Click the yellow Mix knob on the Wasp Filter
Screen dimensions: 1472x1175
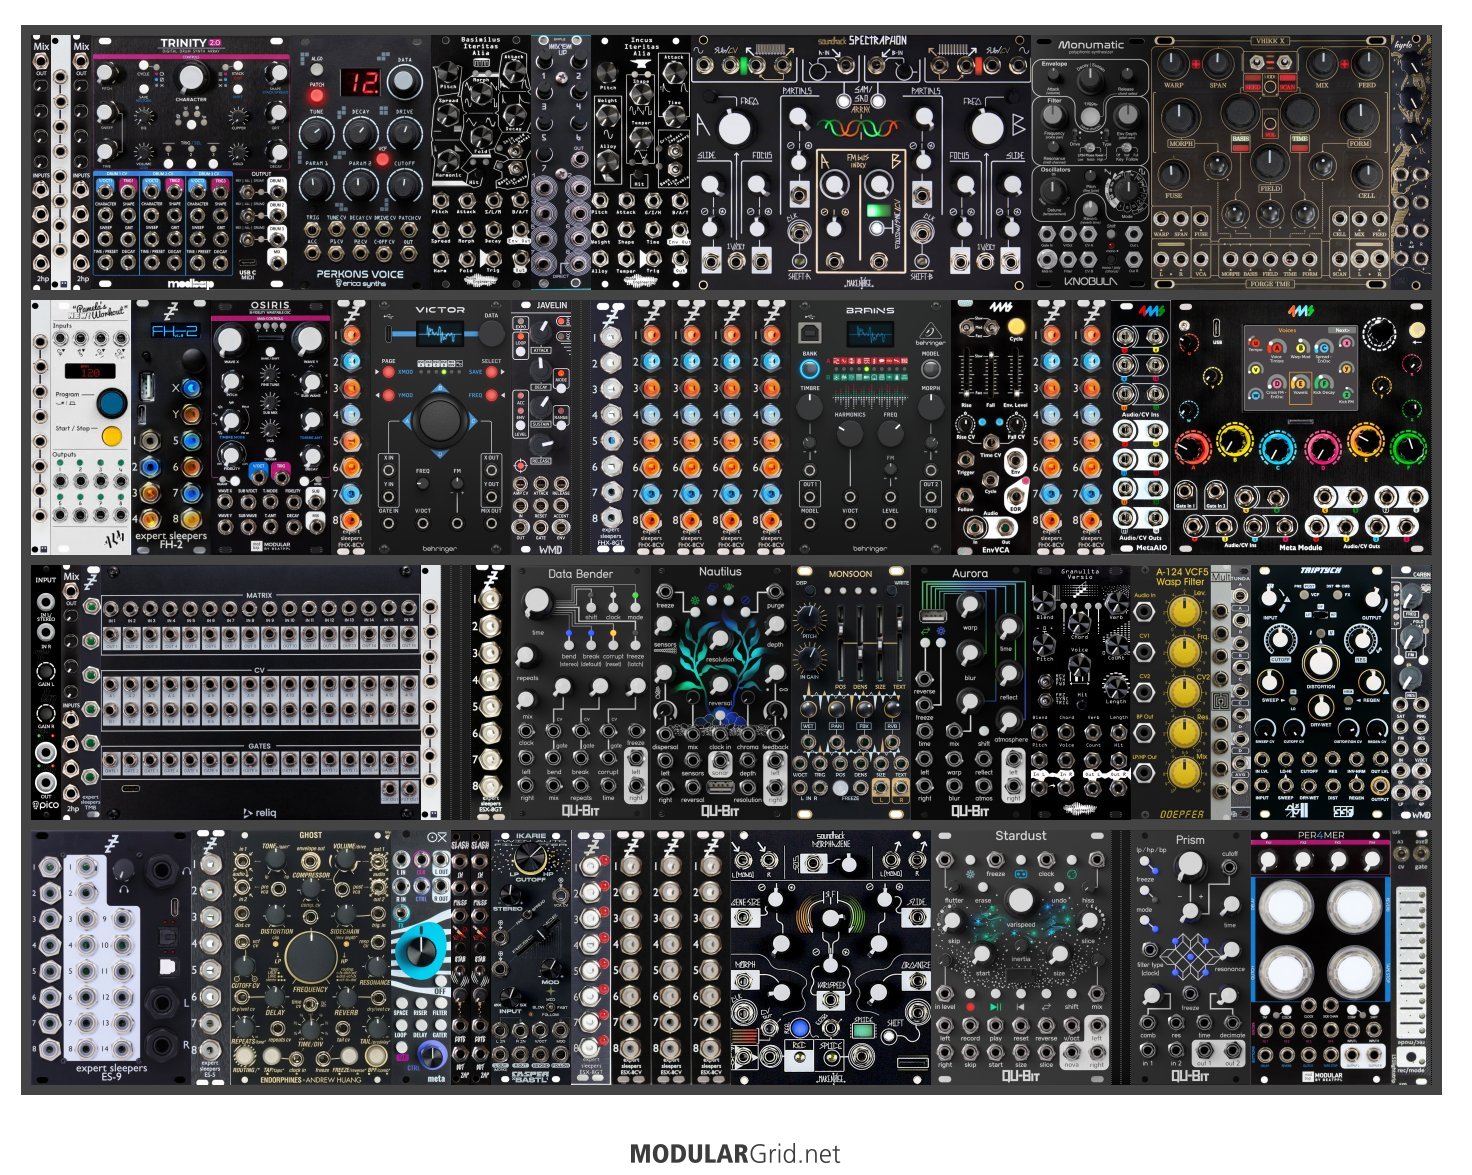[1184, 773]
